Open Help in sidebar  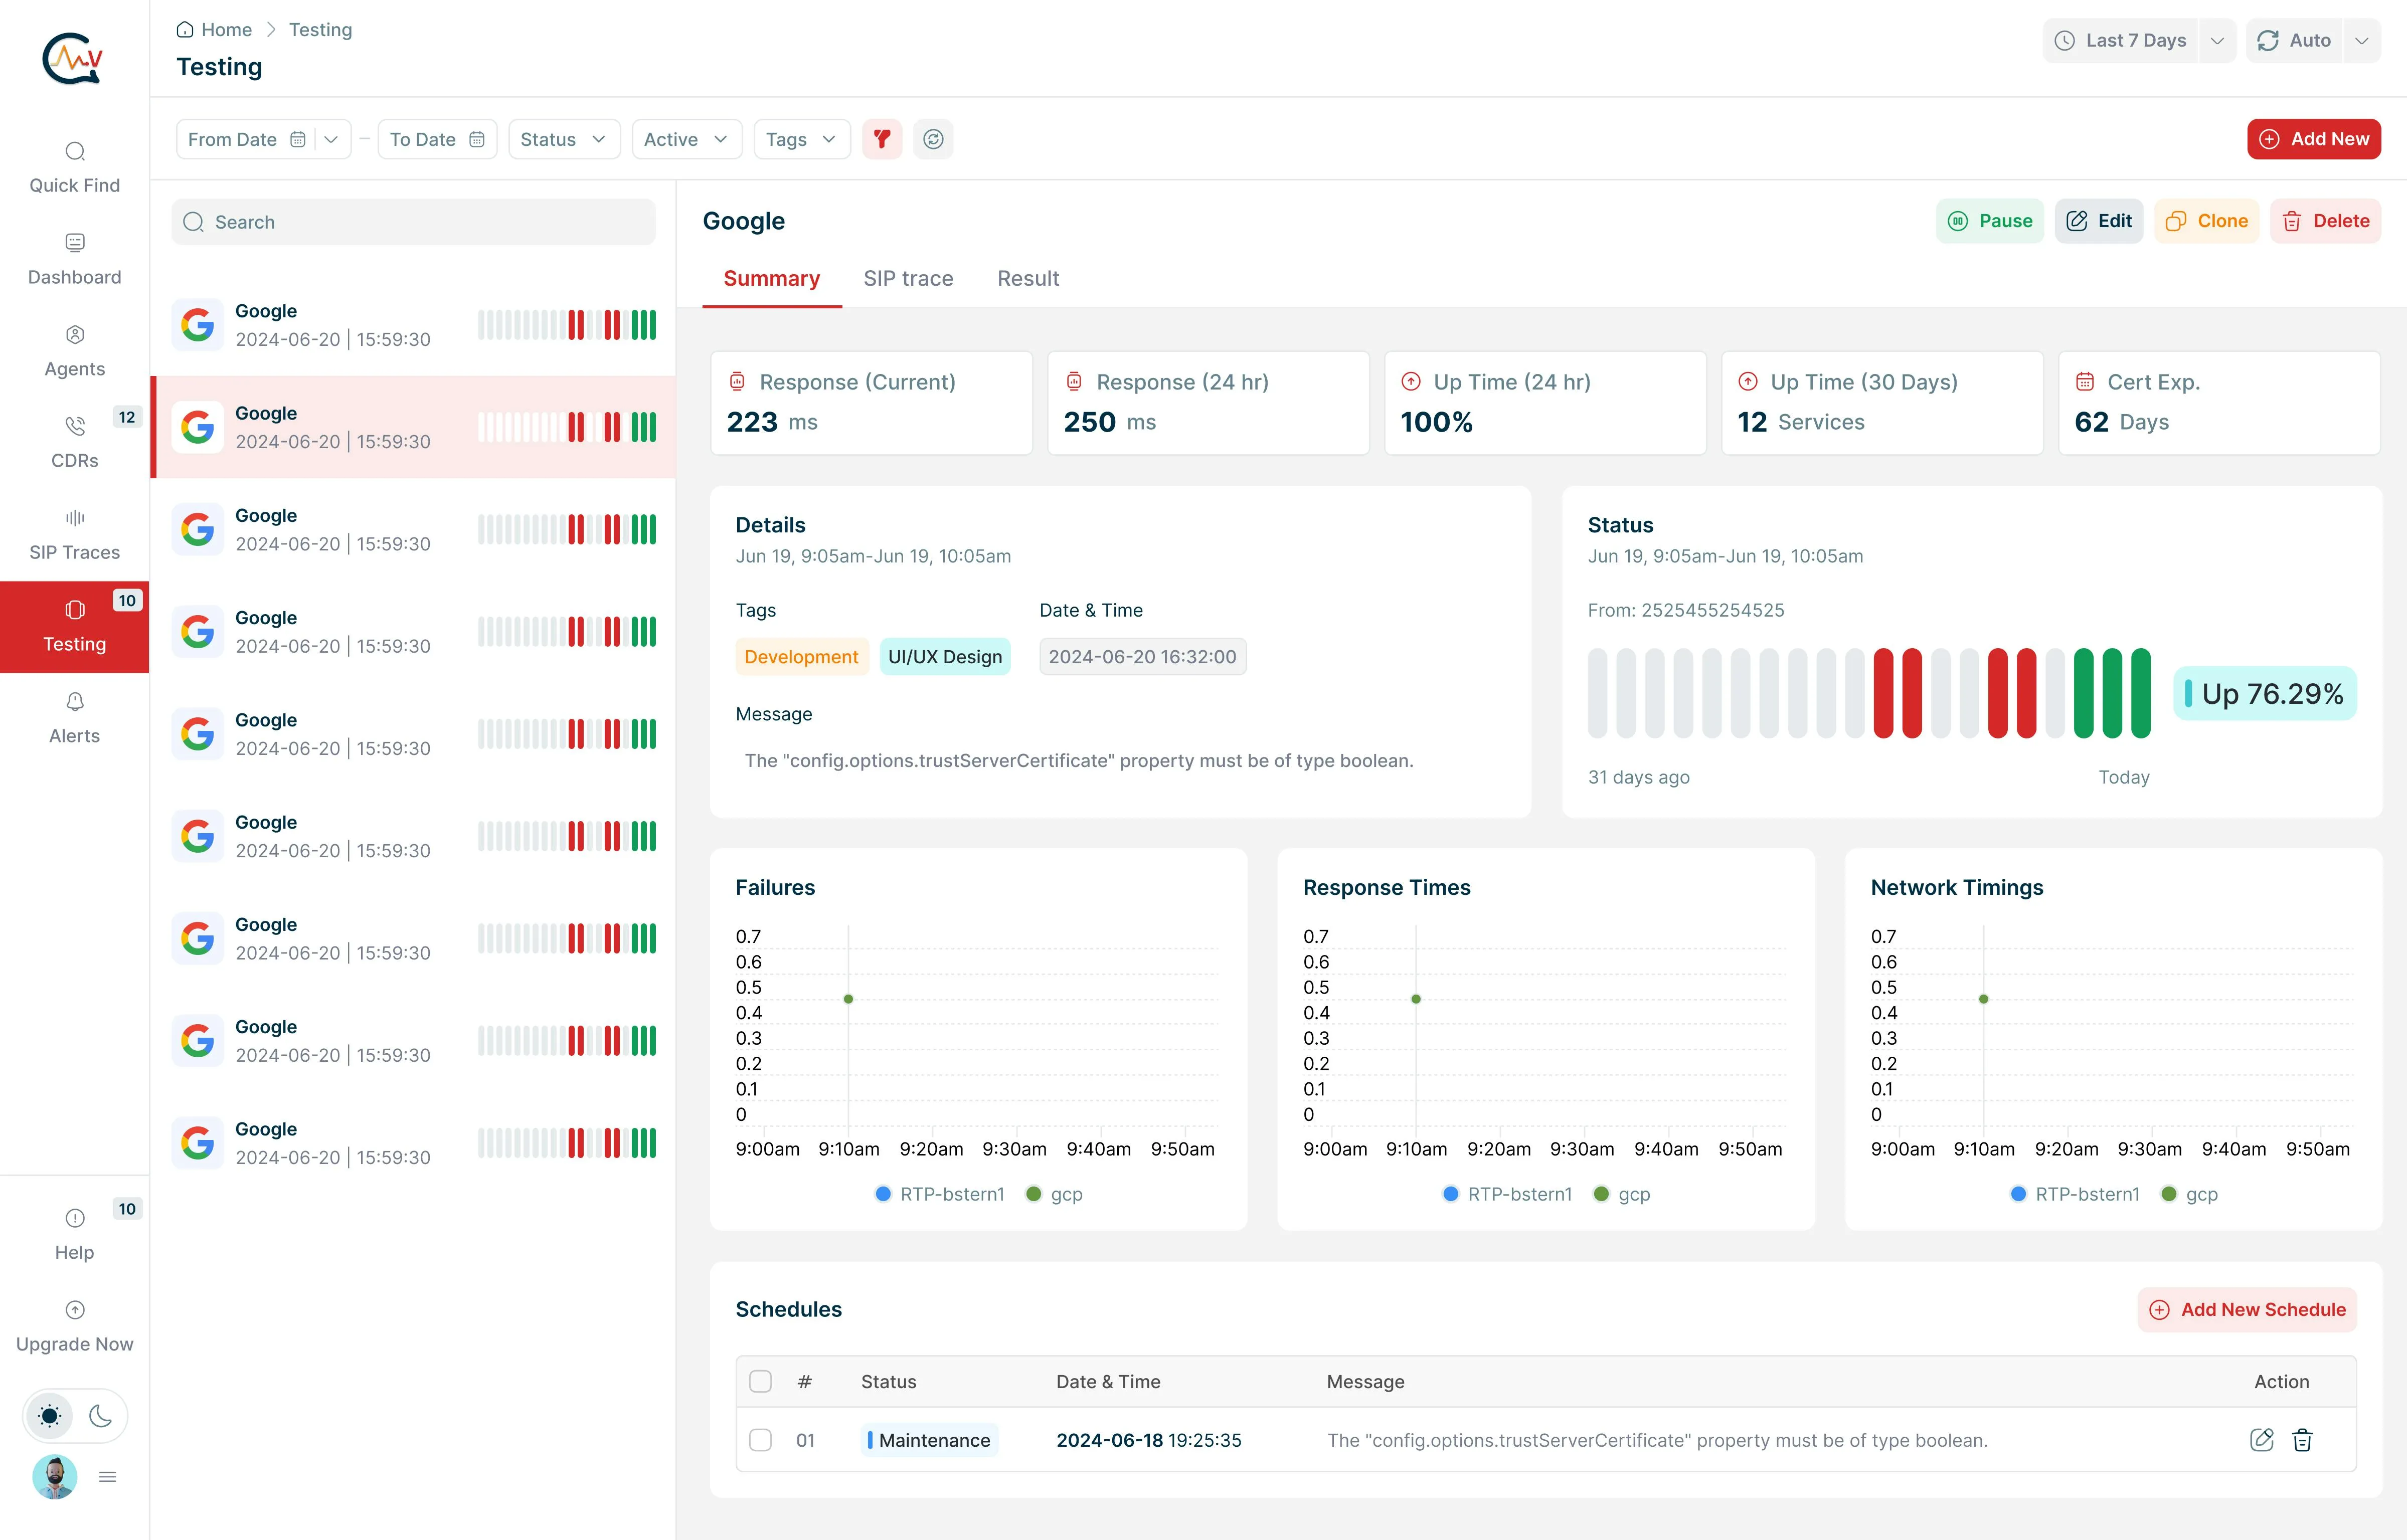pyautogui.click(x=74, y=1235)
